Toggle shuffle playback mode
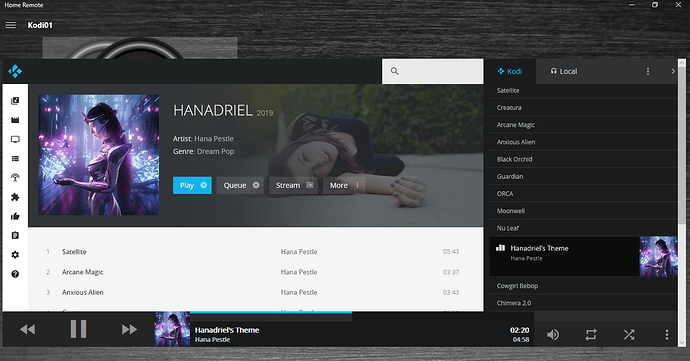Screen dimensions: 690x361 click(629, 335)
